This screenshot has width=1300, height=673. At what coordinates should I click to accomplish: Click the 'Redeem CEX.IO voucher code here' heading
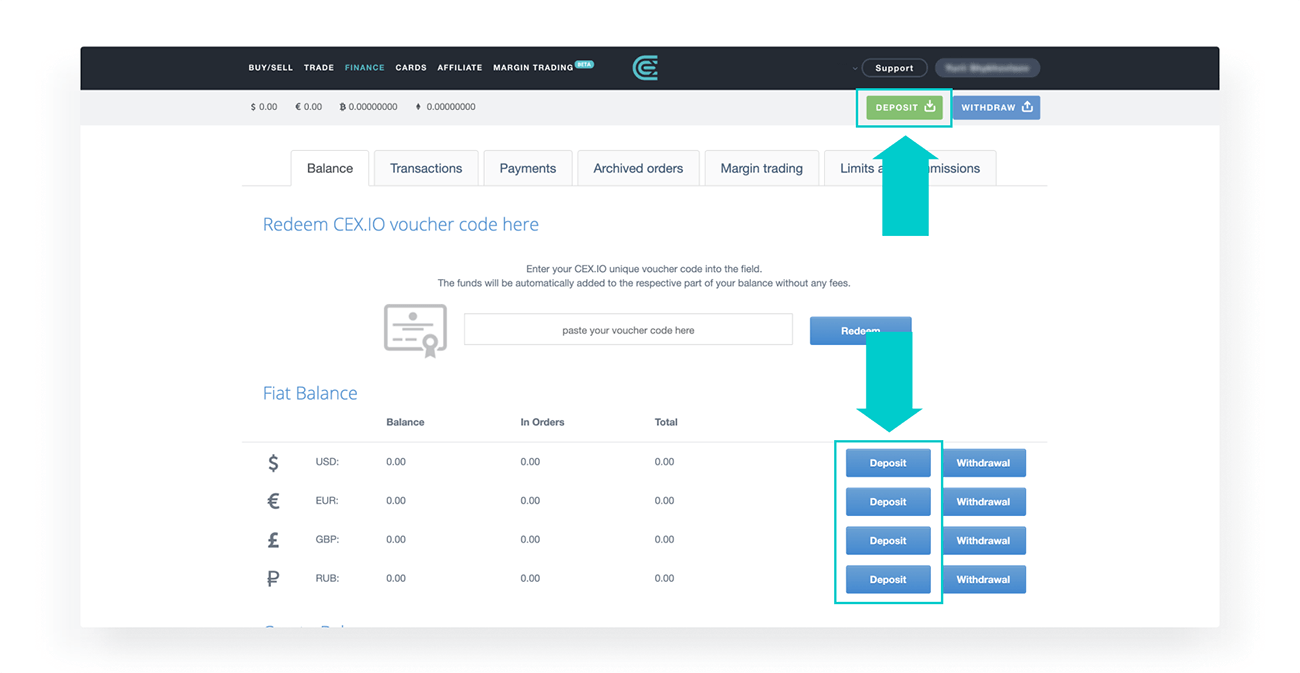tap(401, 225)
